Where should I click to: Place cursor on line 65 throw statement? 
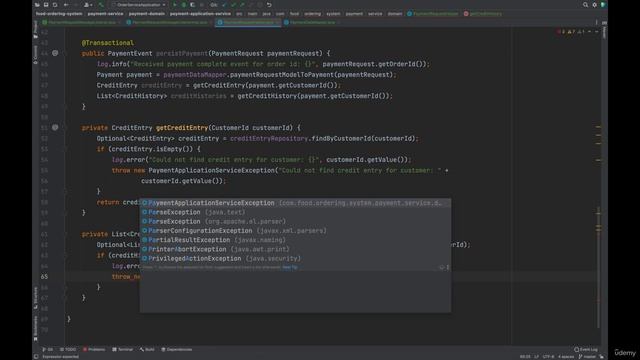click(126, 277)
